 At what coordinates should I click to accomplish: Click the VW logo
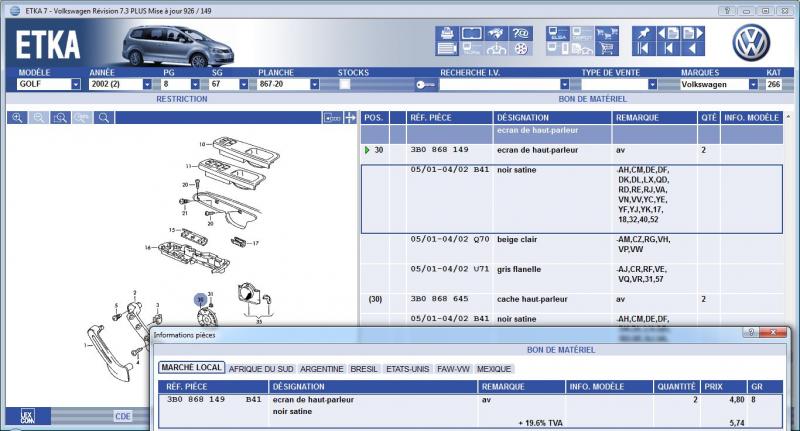751,43
